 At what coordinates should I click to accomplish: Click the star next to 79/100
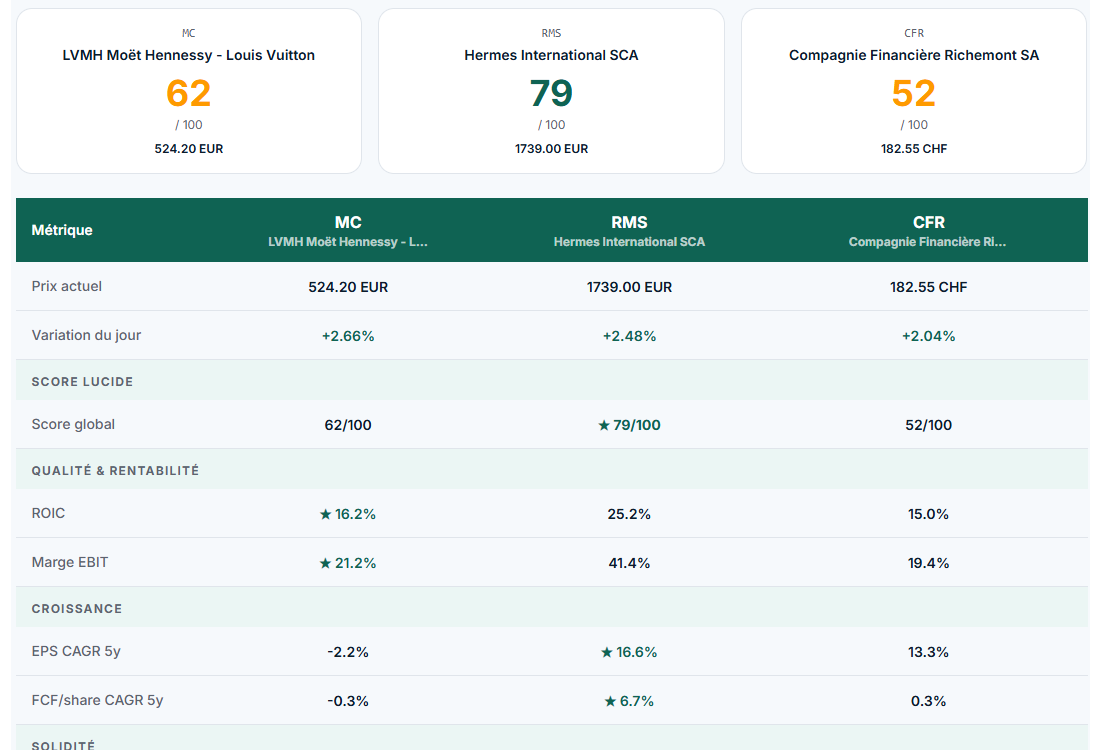click(603, 425)
